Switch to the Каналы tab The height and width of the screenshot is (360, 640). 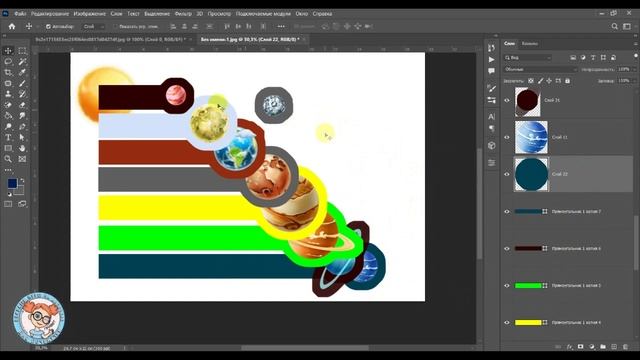[x=530, y=44]
